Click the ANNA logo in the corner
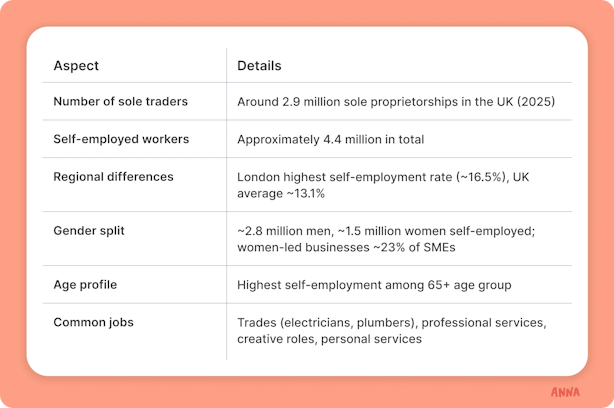614x408 pixels. tap(565, 392)
